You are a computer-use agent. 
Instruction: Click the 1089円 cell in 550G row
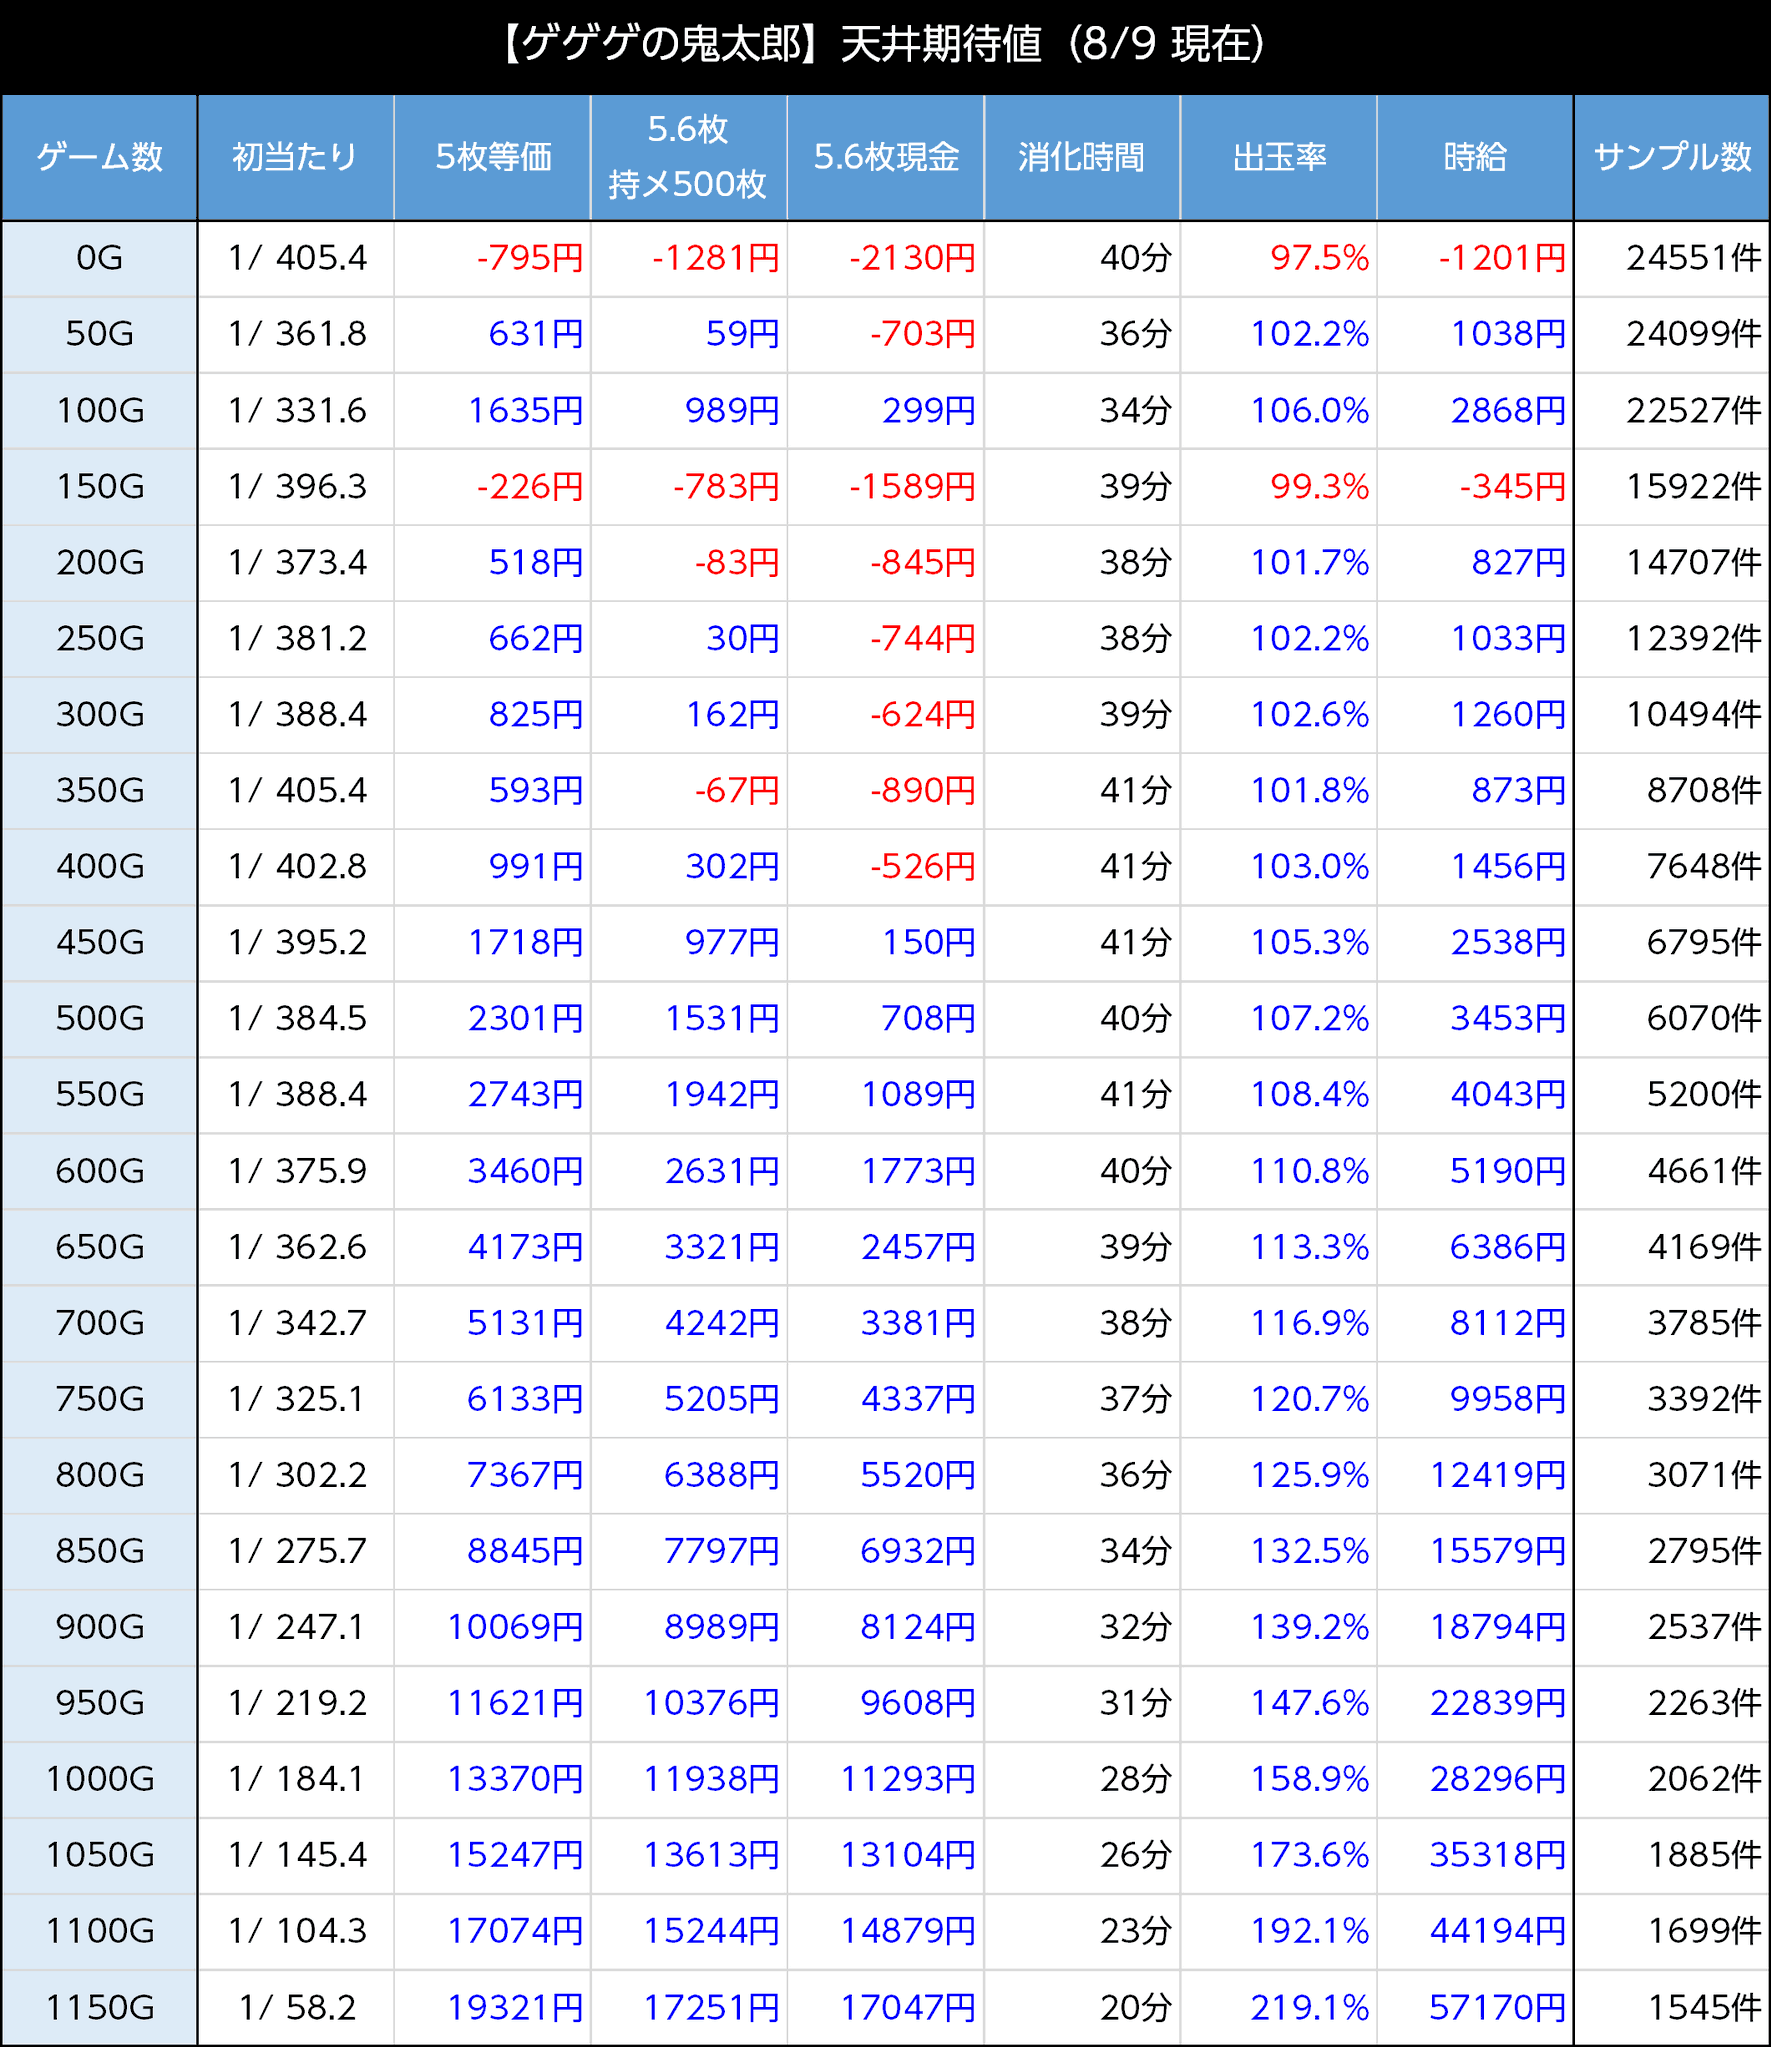(x=886, y=1095)
